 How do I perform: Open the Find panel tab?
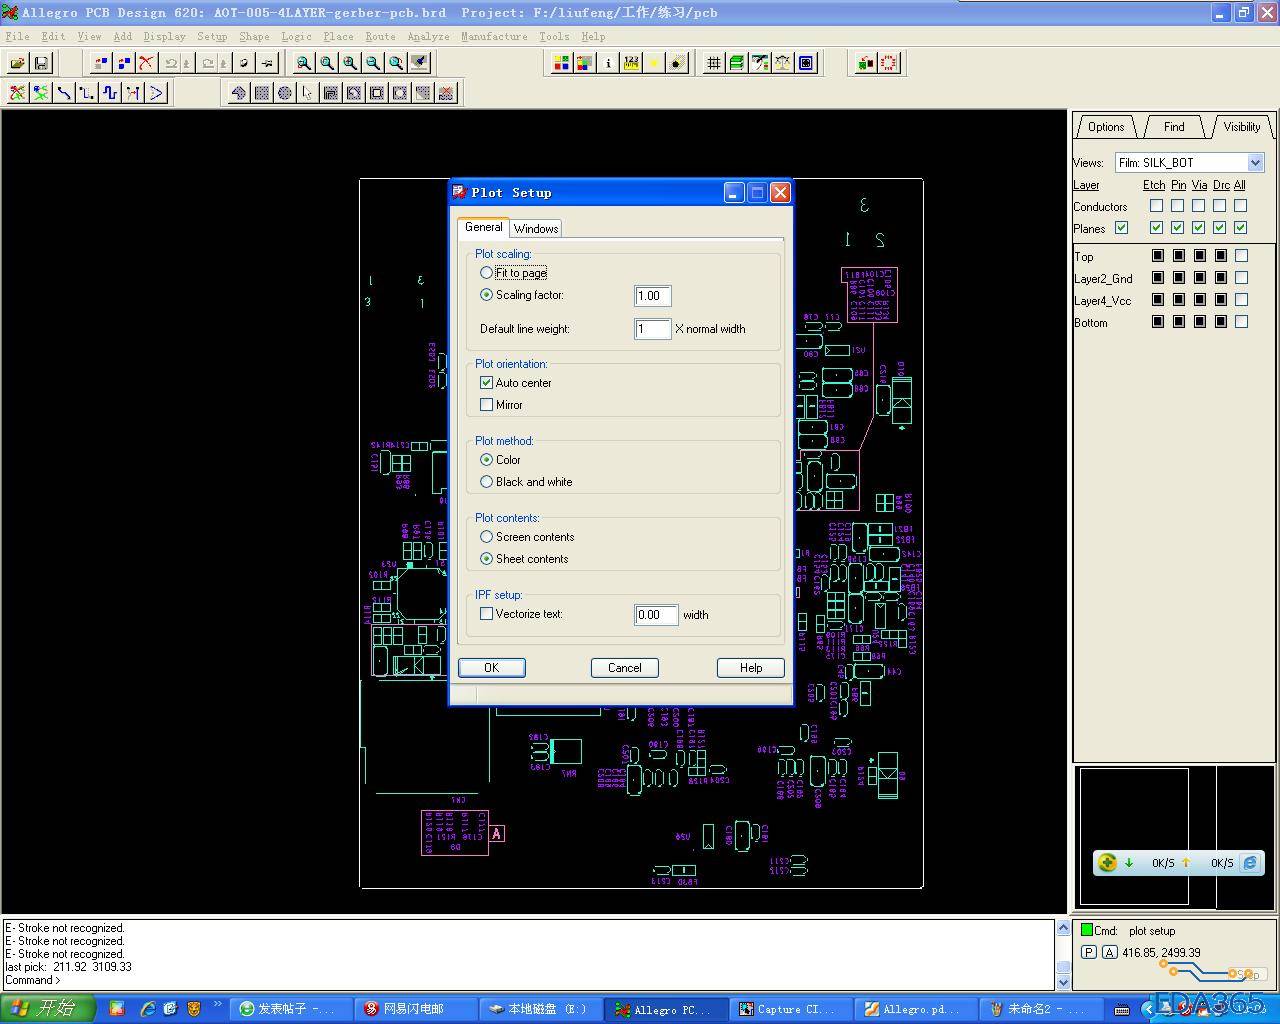1174,127
